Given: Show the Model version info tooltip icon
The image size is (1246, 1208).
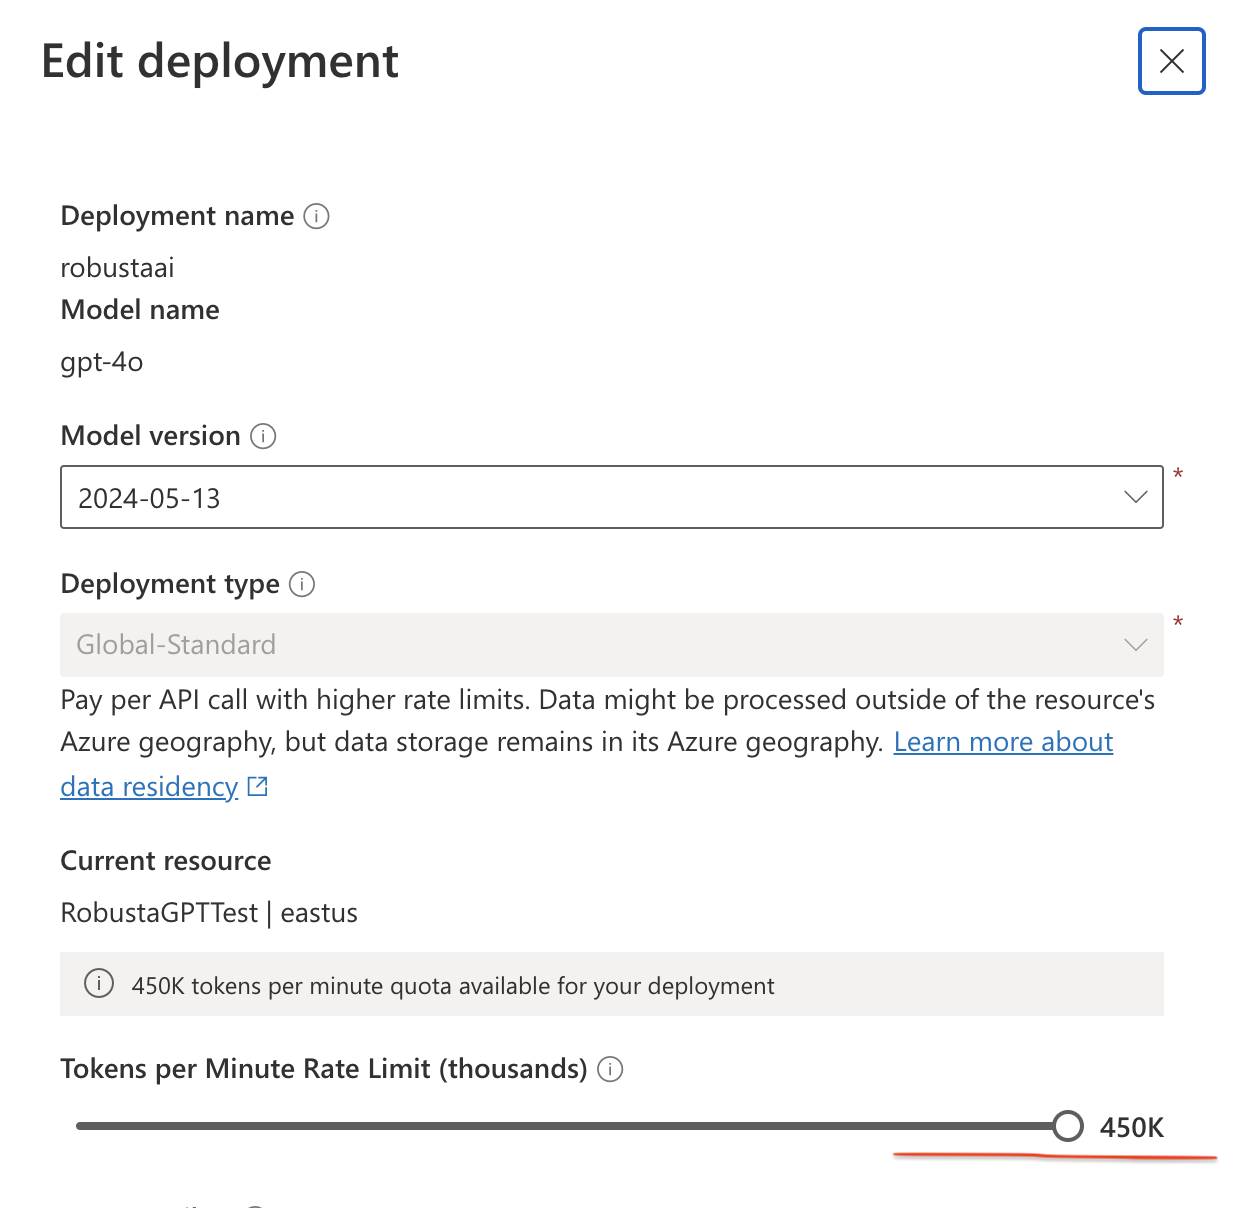Looking at the screenshot, I should tap(263, 436).
